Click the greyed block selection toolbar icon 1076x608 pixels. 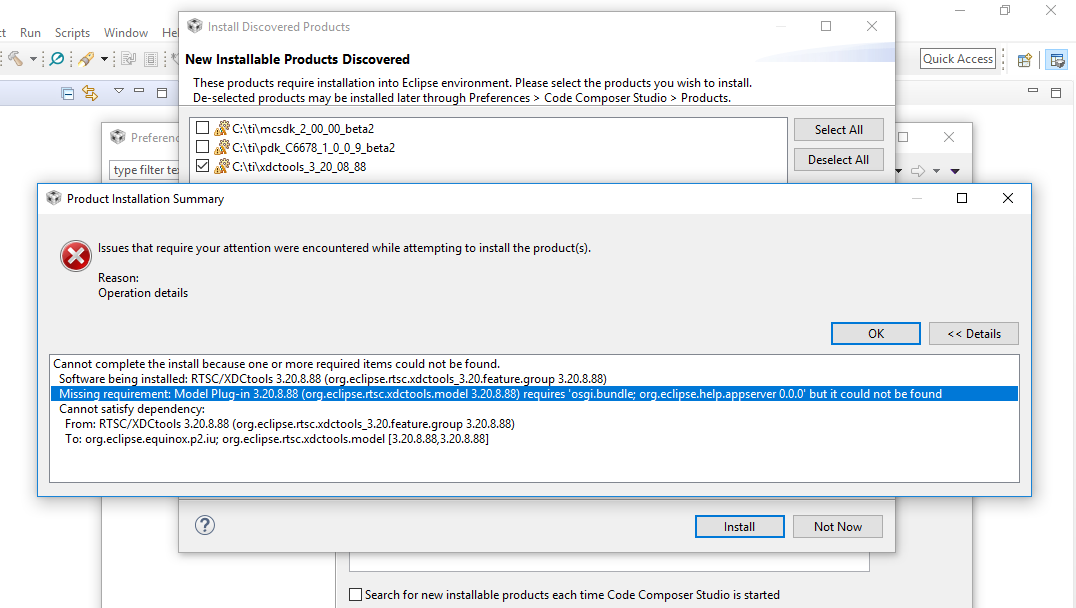point(151,59)
